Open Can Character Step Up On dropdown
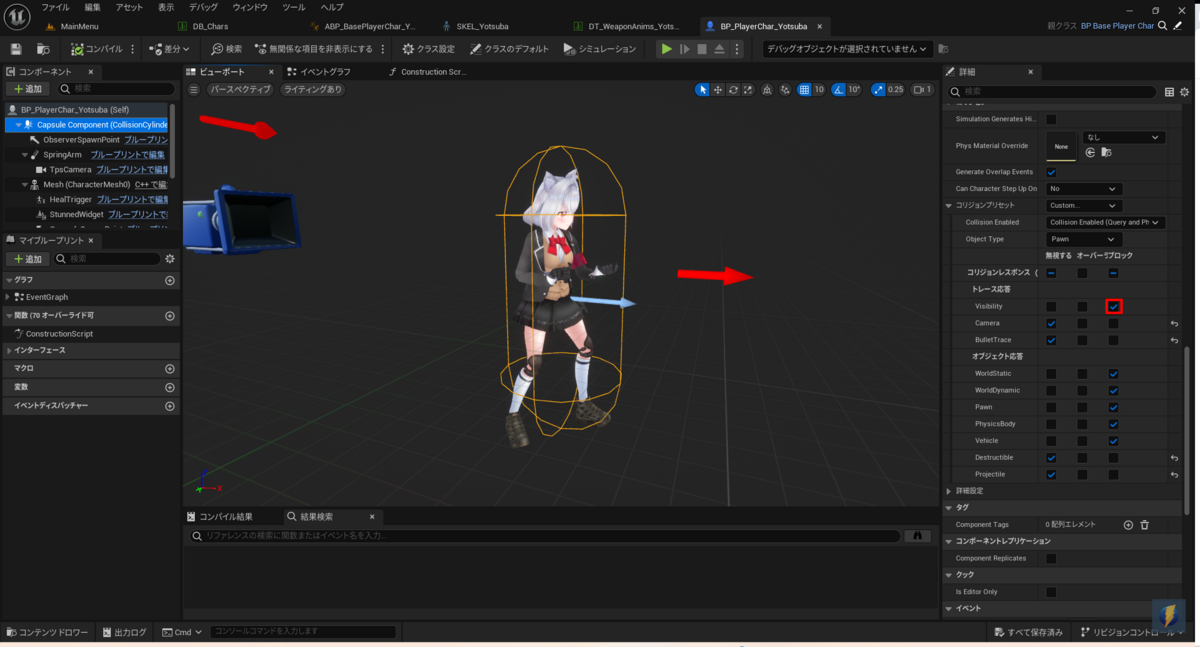The height and width of the screenshot is (647, 1200). coord(1084,188)
